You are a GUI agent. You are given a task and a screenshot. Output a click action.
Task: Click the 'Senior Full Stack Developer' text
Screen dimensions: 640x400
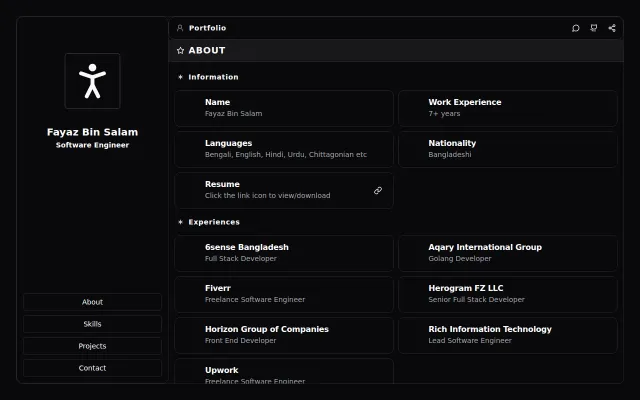pos(476,300)
